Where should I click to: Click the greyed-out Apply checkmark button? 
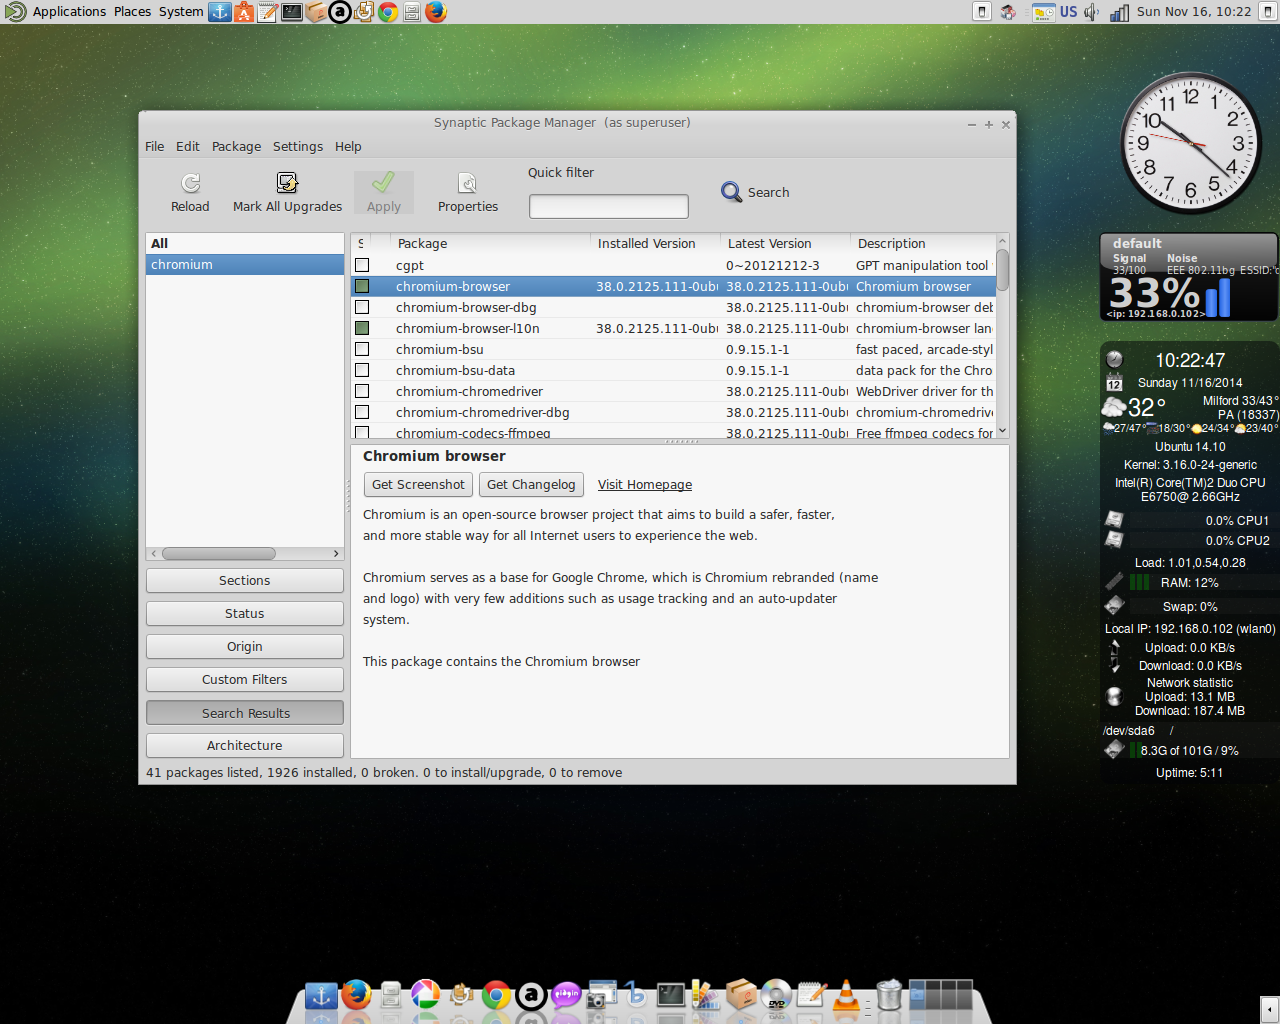point(383,193)
